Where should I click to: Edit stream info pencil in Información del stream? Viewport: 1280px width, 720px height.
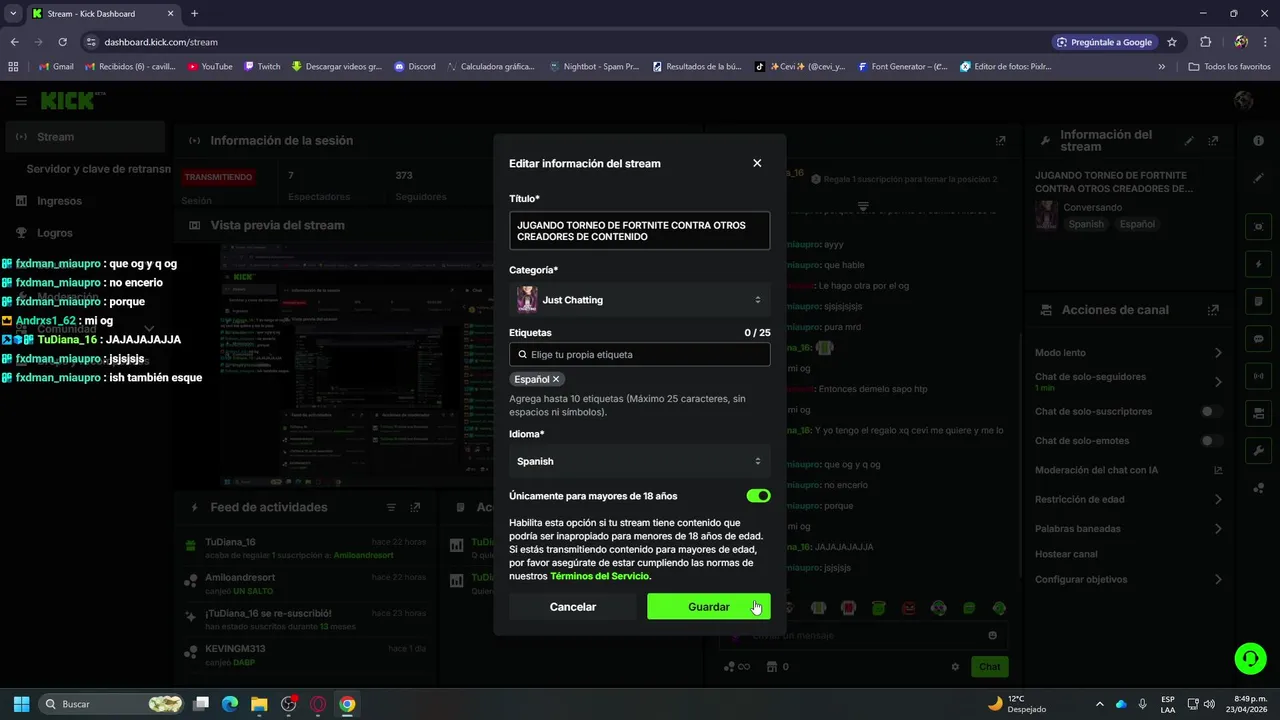(x=1189, y=141)
